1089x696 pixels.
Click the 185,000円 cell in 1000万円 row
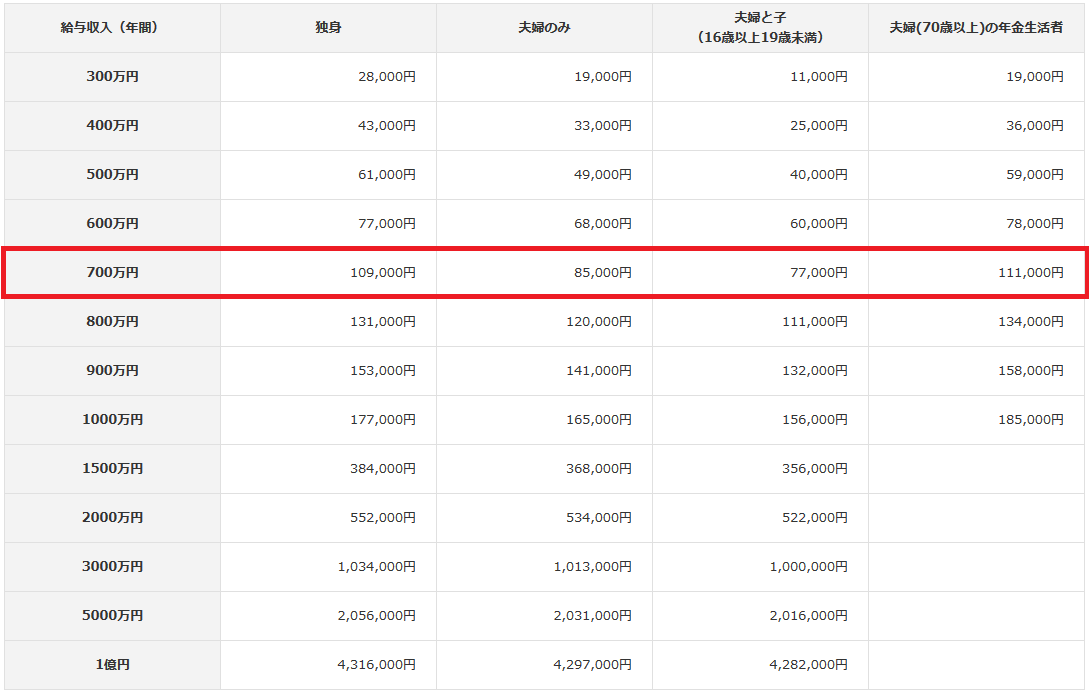(1031, 420)
